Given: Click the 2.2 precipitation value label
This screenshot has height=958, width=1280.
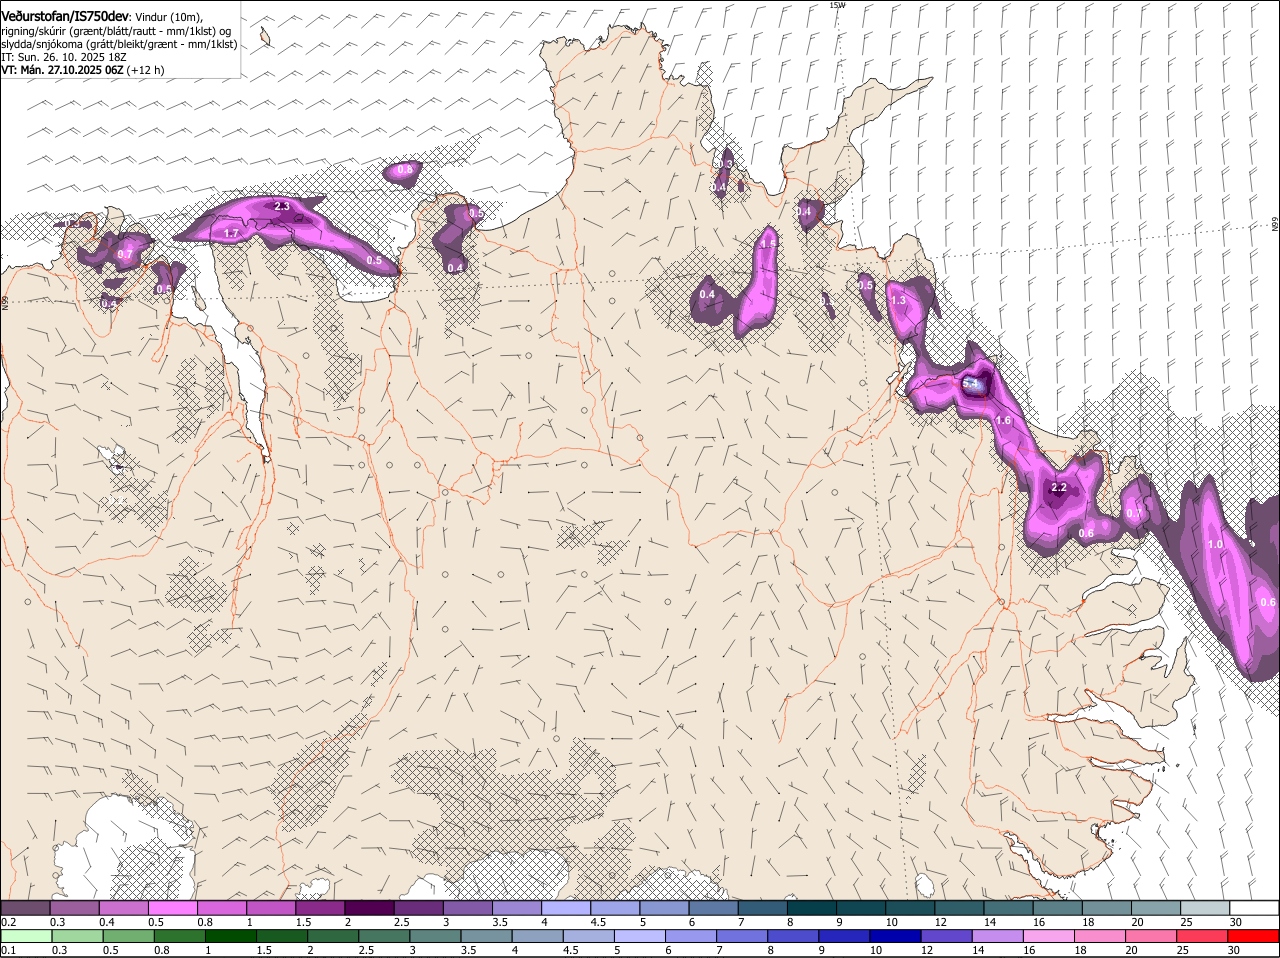Looking at the screenshot, I should pos(1059,488).
